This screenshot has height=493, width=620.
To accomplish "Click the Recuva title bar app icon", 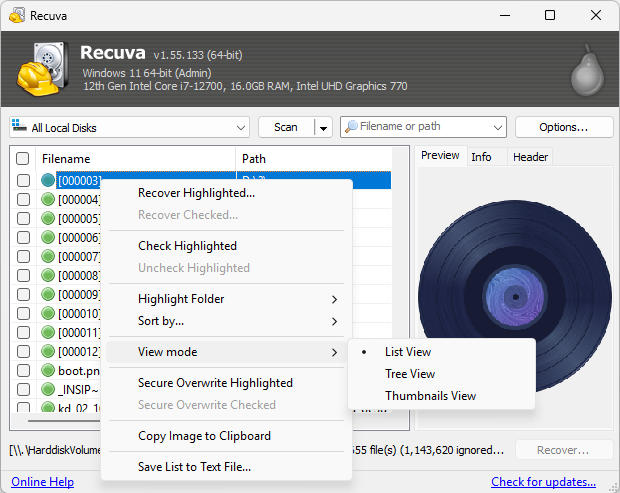I will click(x=17, y=15).
